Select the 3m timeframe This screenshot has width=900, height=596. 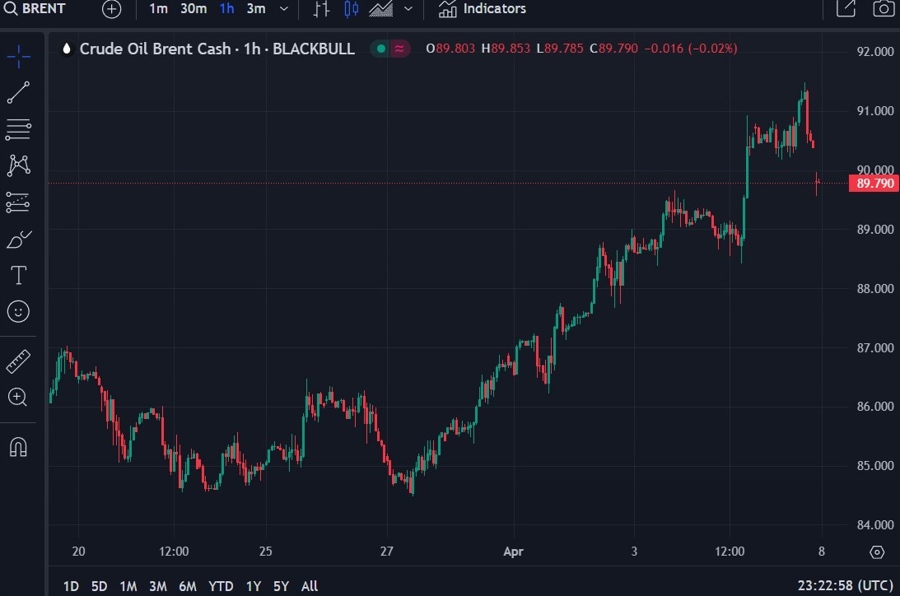click(256, 9)
